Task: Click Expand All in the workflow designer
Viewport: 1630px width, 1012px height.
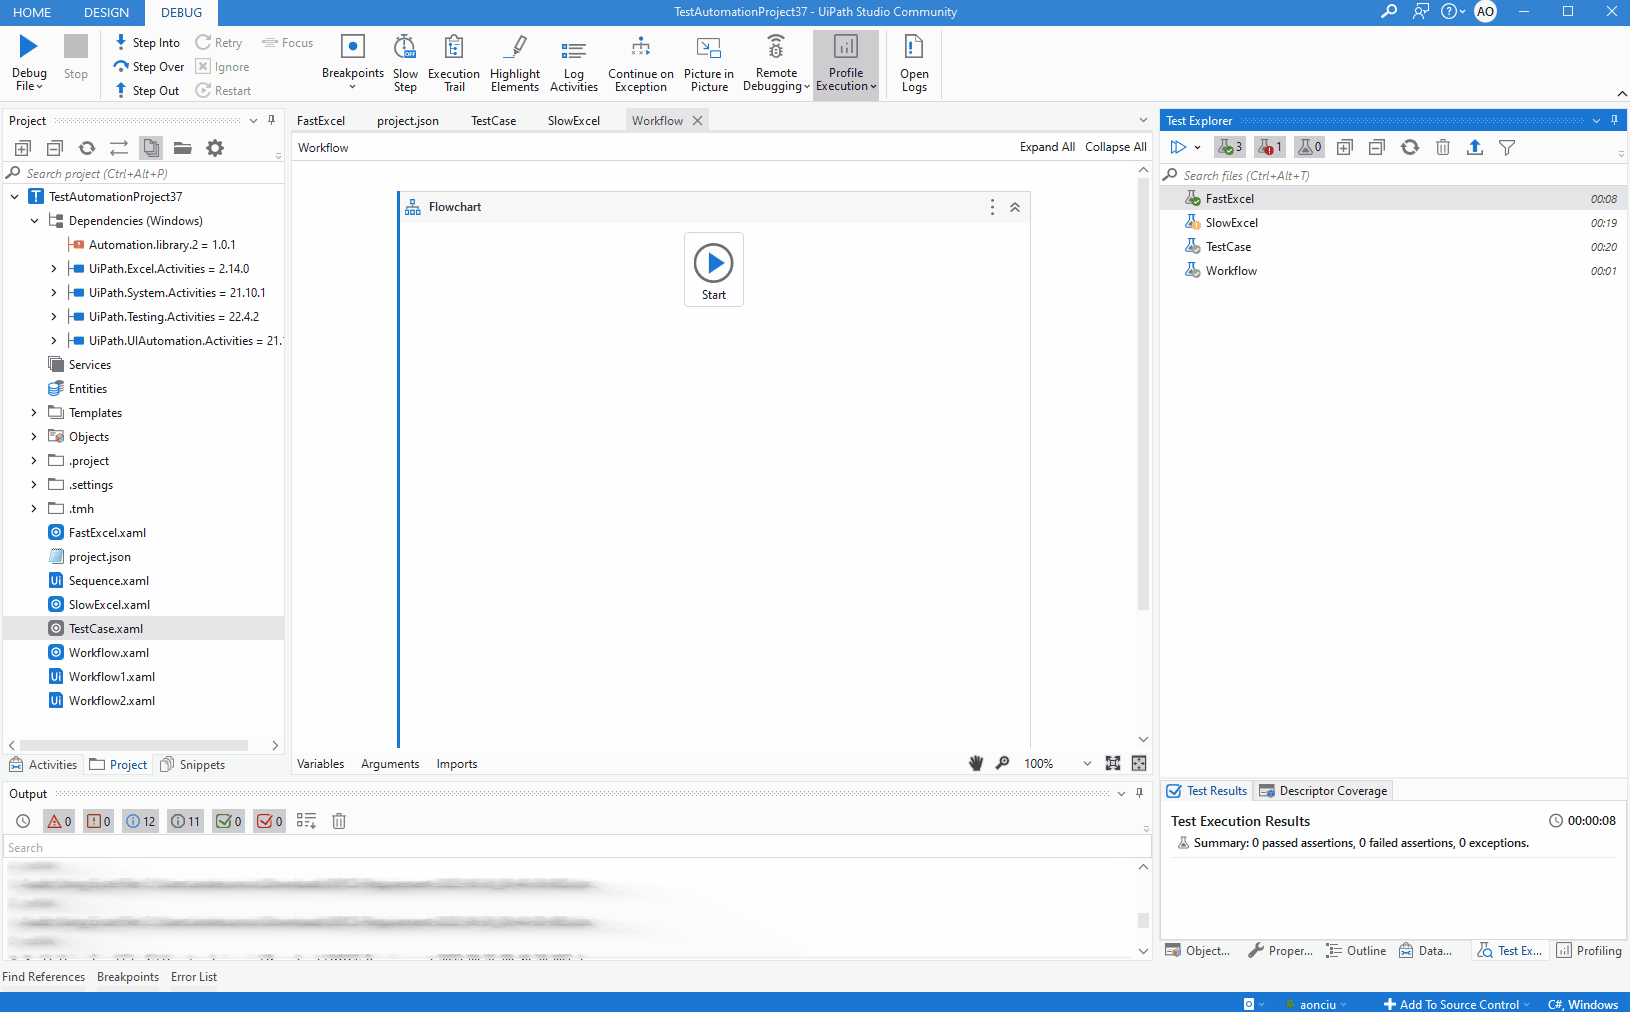Action: click(x=1047, y=147)
